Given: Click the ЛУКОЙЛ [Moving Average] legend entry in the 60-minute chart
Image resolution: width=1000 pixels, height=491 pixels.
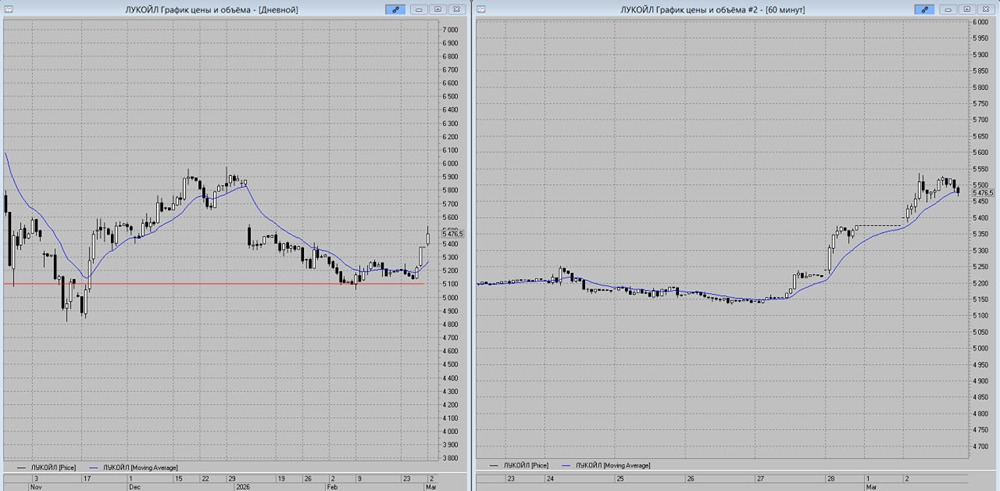Looking at the screenshot, I should pos(605,465).
